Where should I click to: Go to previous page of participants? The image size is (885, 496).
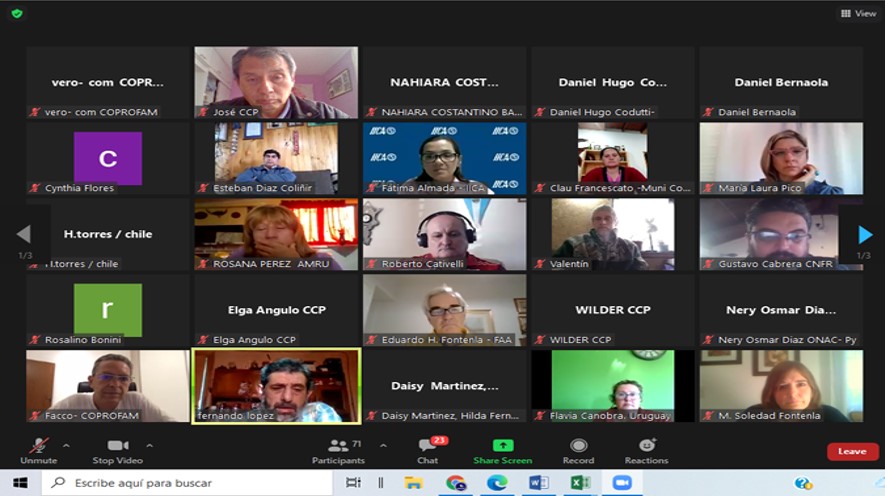23,235
